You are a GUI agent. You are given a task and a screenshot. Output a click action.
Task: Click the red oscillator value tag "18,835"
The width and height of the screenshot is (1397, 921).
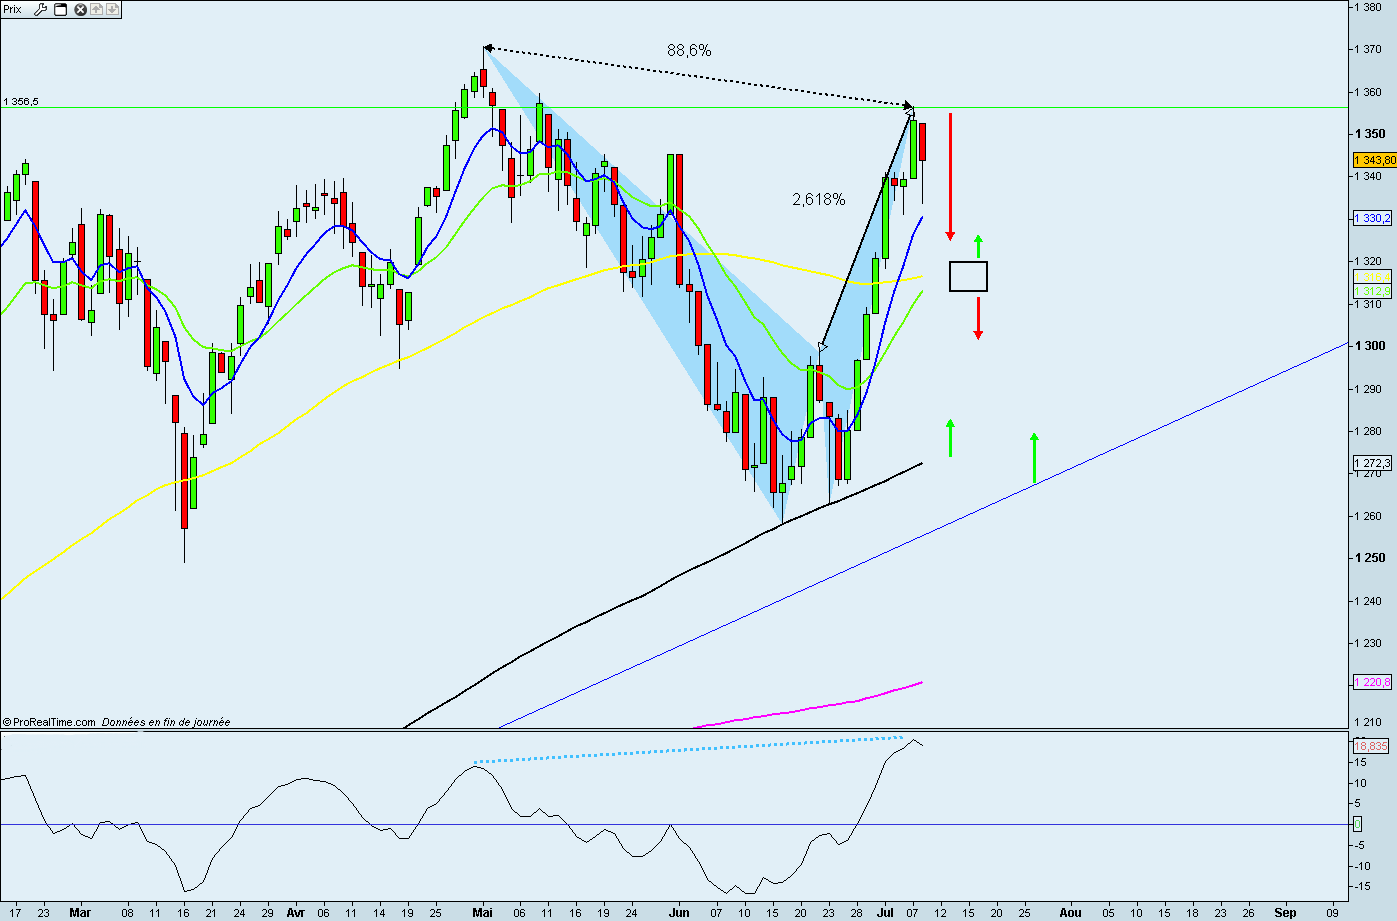click(1371, 746)
